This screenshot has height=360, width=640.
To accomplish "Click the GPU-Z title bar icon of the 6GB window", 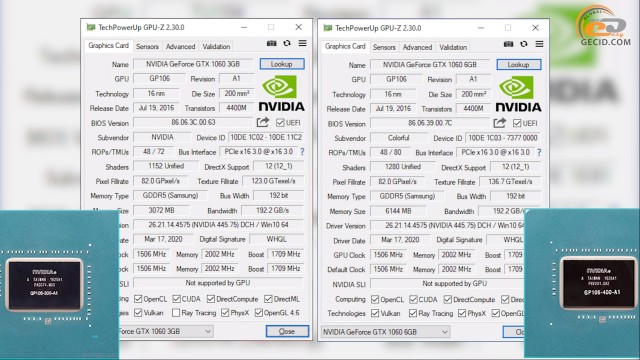I will [327, 28].
